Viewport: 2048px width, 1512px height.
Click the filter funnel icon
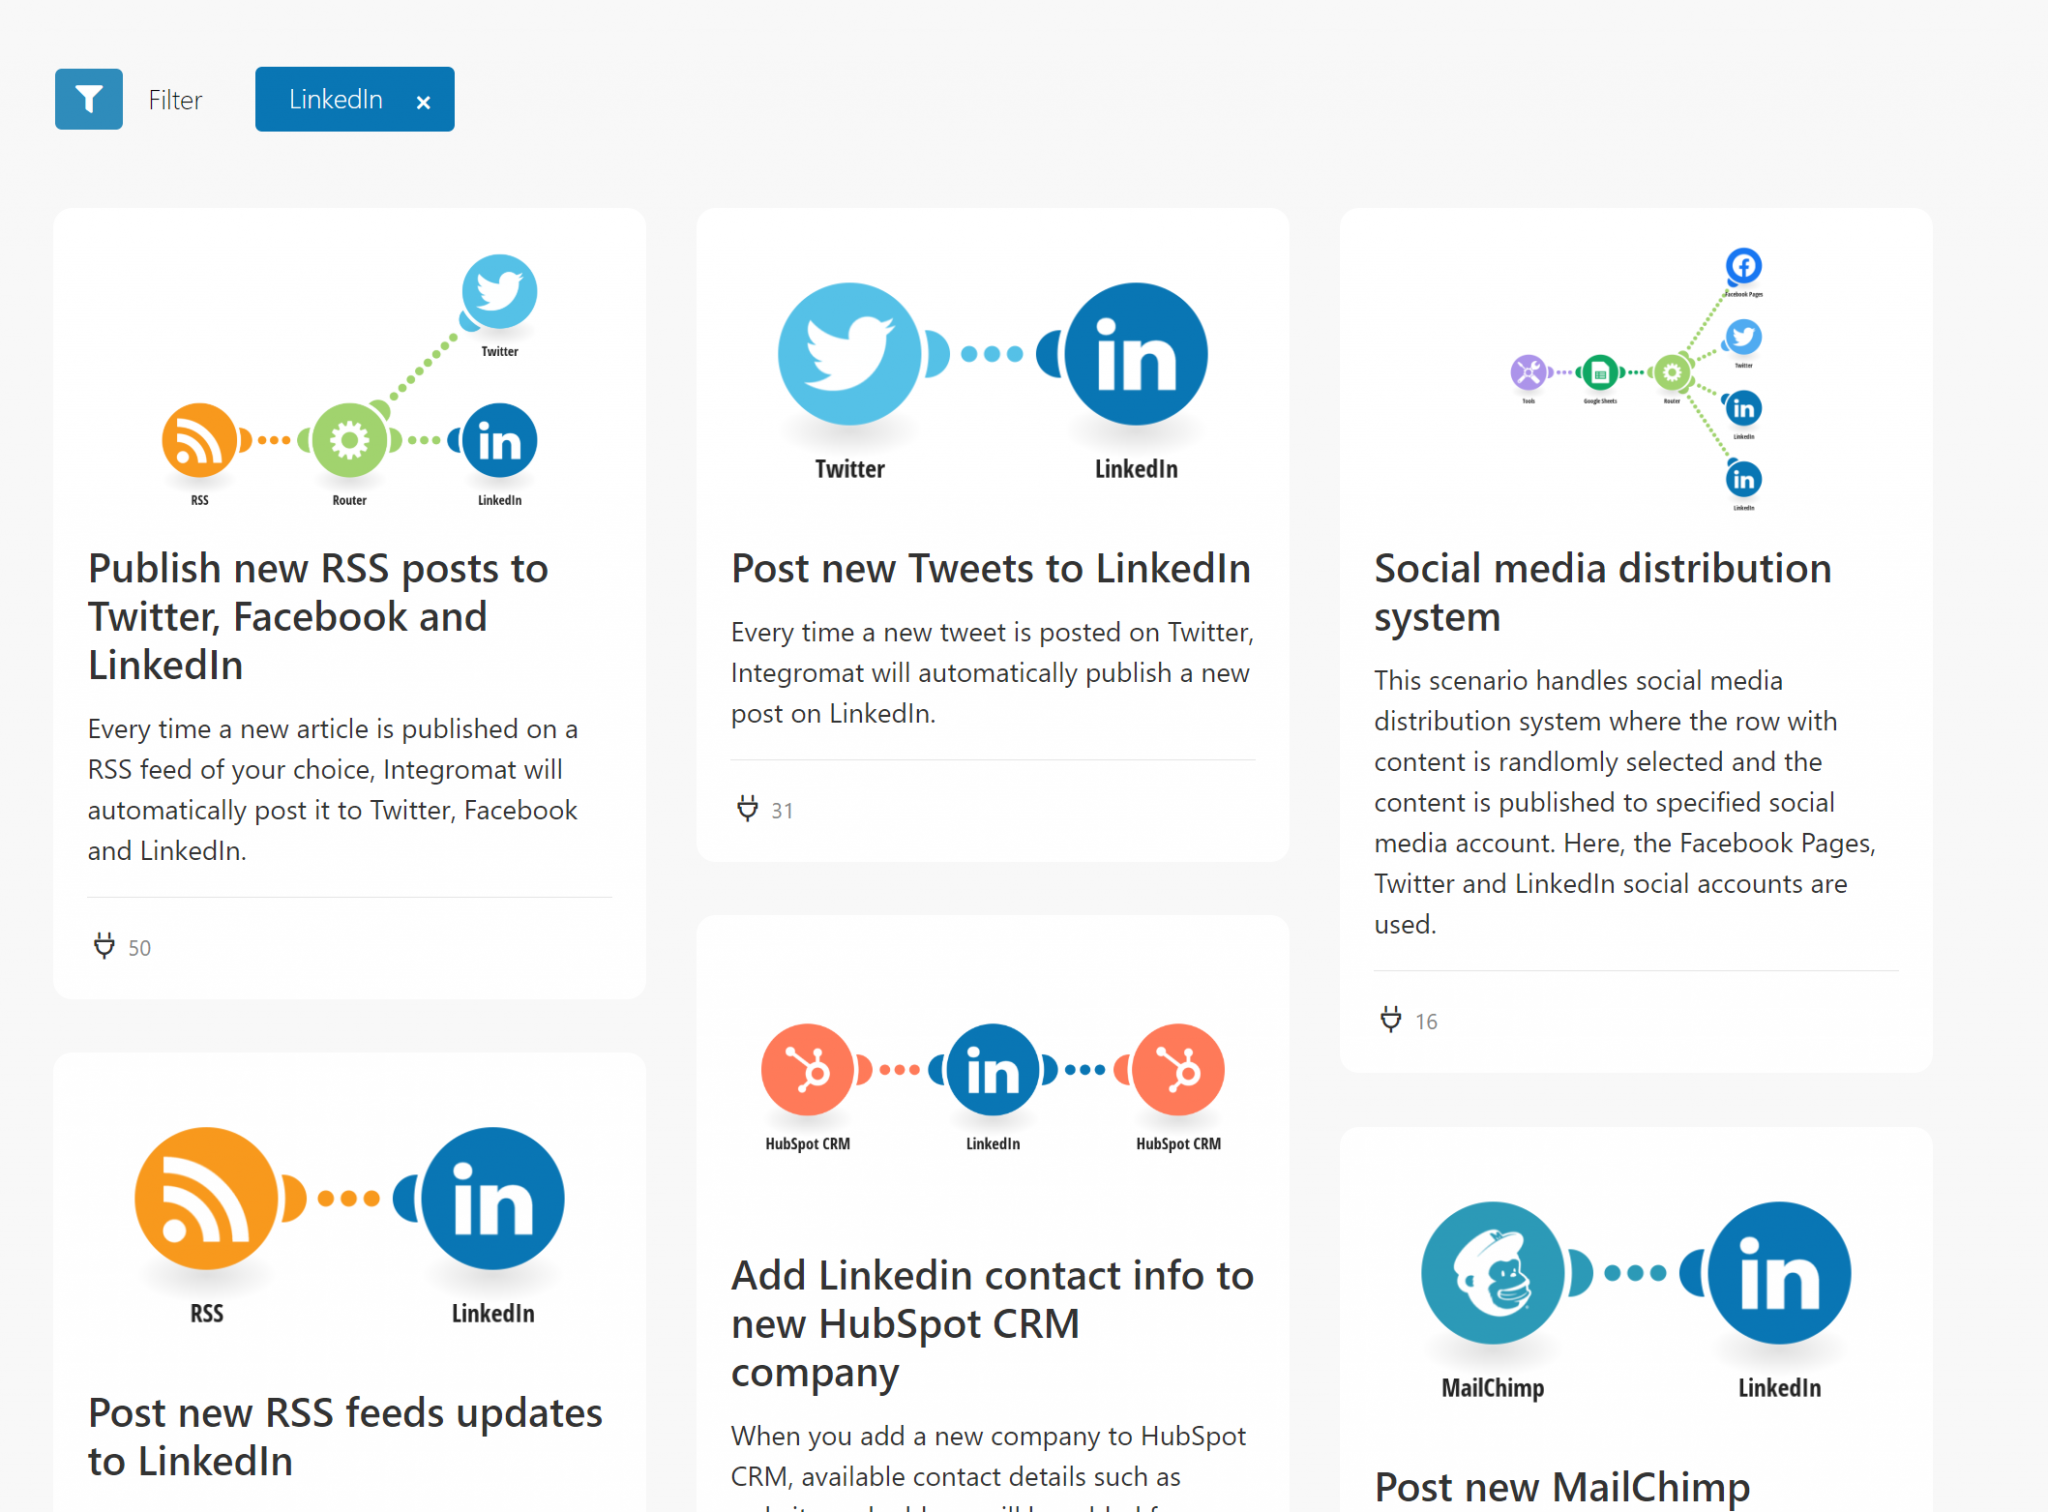pos(89,99)
